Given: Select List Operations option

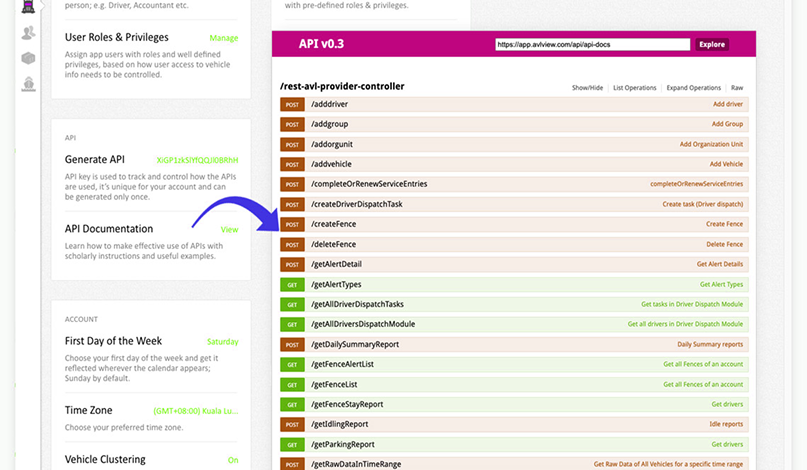Looking at the screenshot, I should coord(634,88).
